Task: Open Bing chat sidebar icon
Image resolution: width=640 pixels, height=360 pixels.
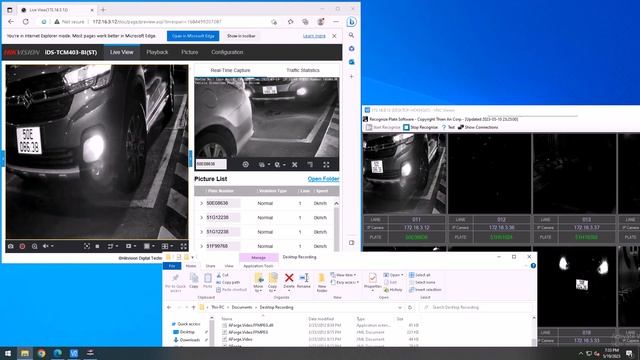Action: (x=351, y=22)
